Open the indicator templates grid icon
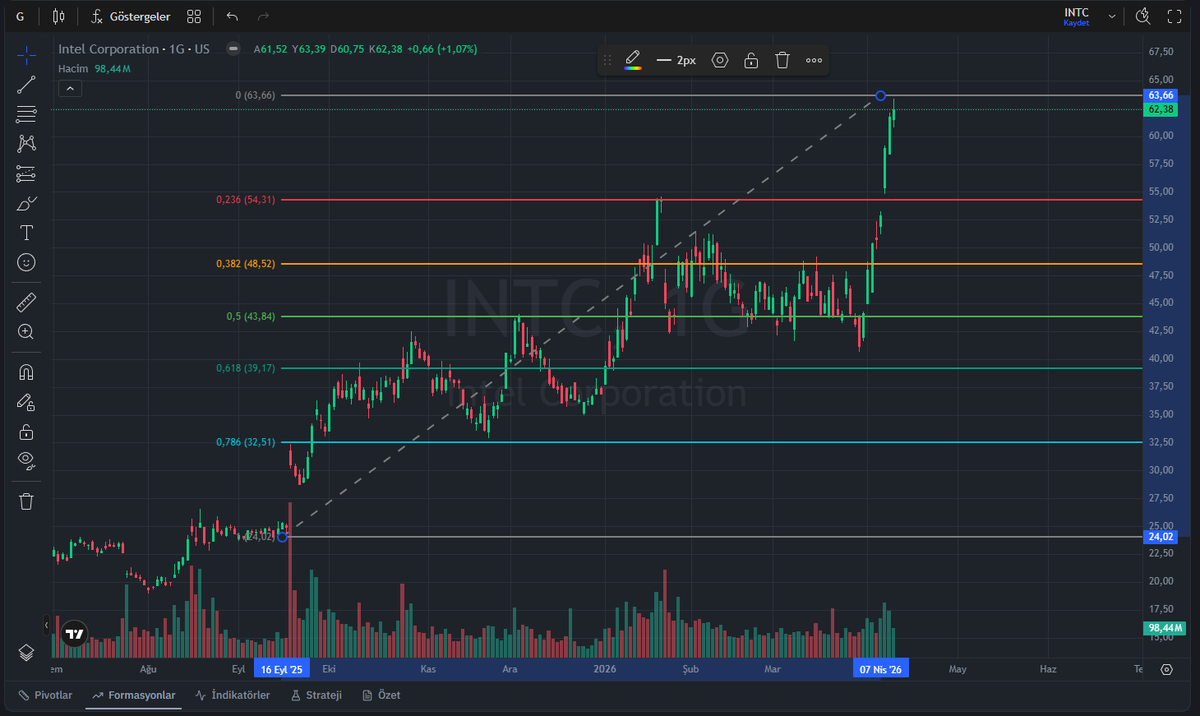The image size is (1200, 716). click(x=194, y=17)
